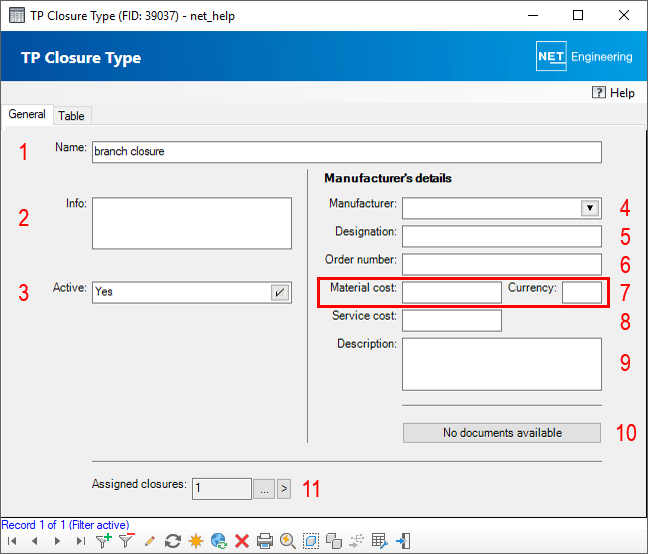Screen dimensions: 648x554
Task: Click the add filter funnel icon
Action: [103, 540]
